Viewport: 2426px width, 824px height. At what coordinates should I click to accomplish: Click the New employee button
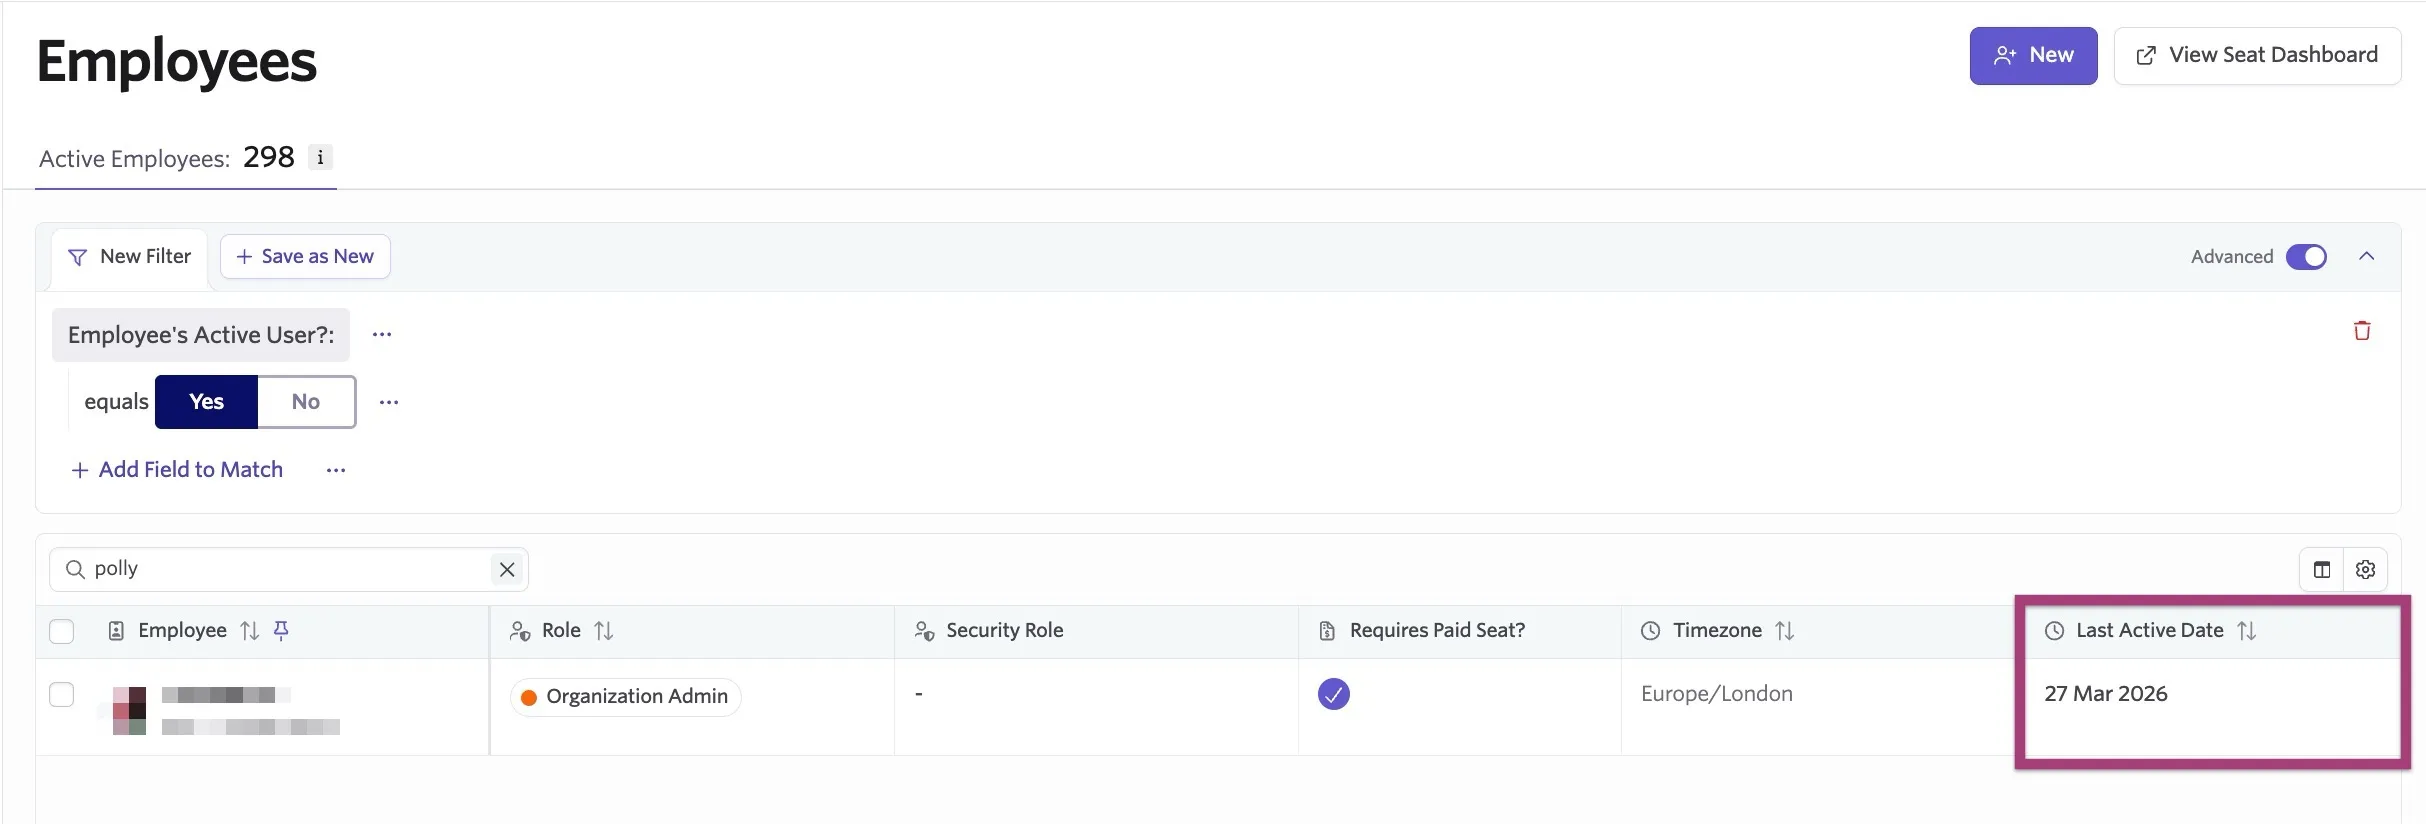(2034, 56)
